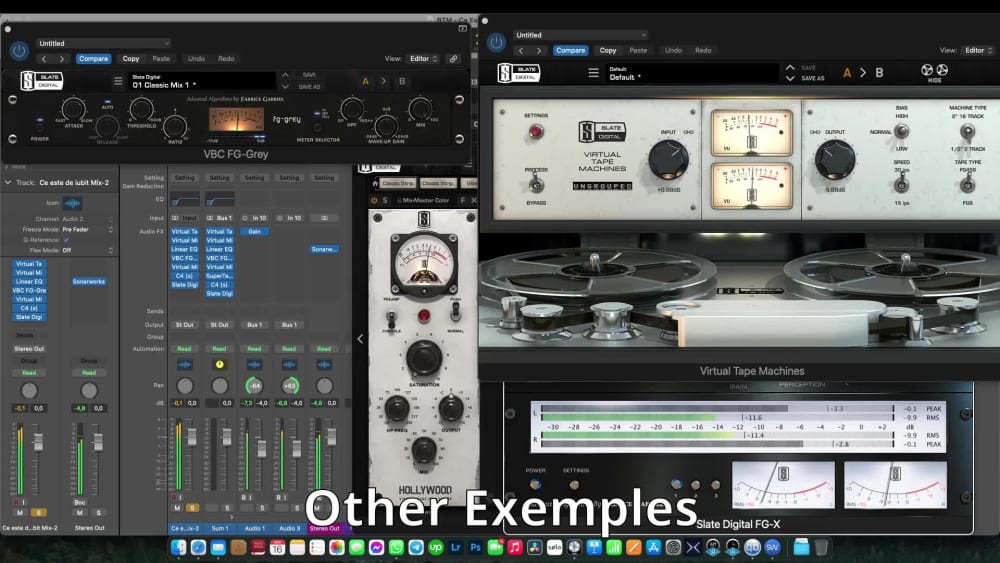Toggle the Auto release switch on FG-Grey
Image resolution: width=1000 pixels, height=563 pixels.
107,103
